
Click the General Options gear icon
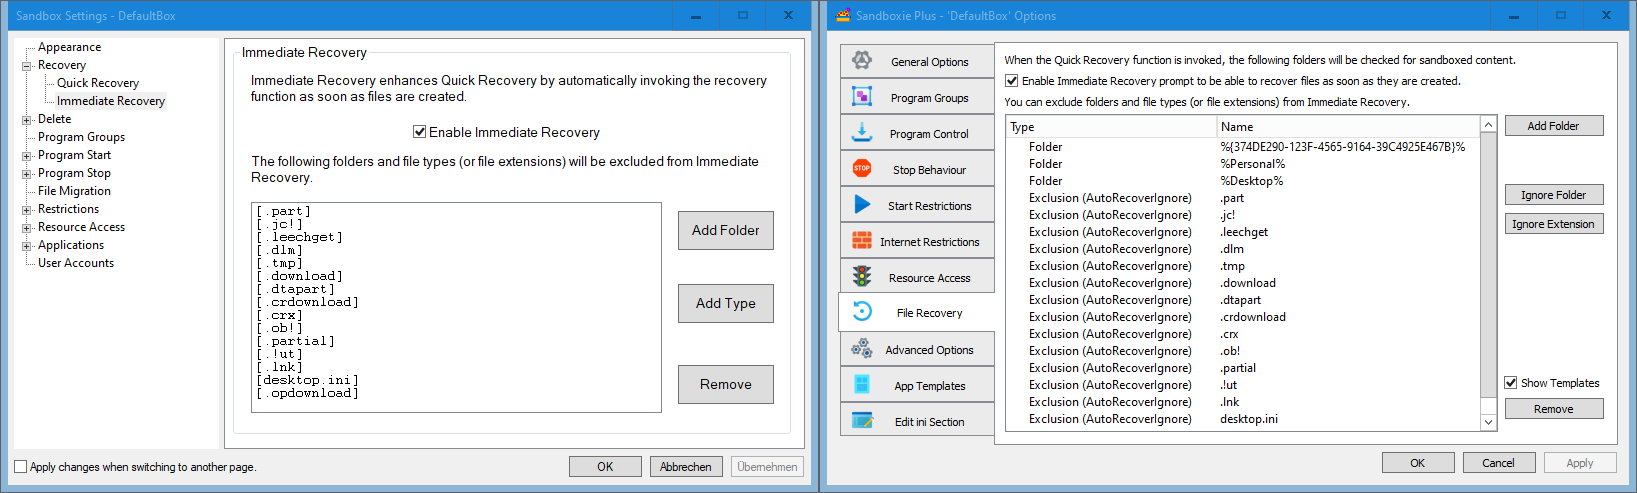tap(862, 61)
